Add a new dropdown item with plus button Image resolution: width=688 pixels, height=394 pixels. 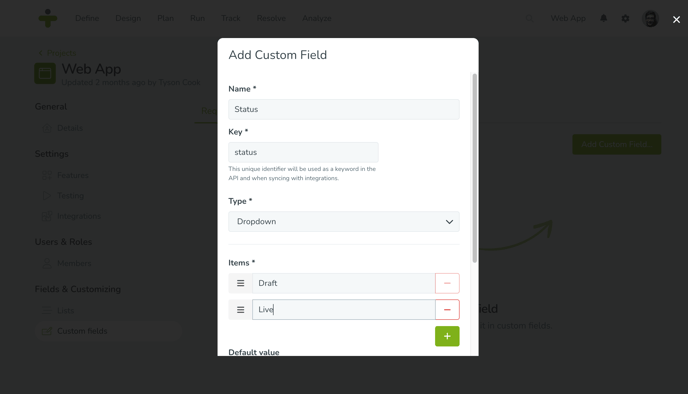pos(447,336)
